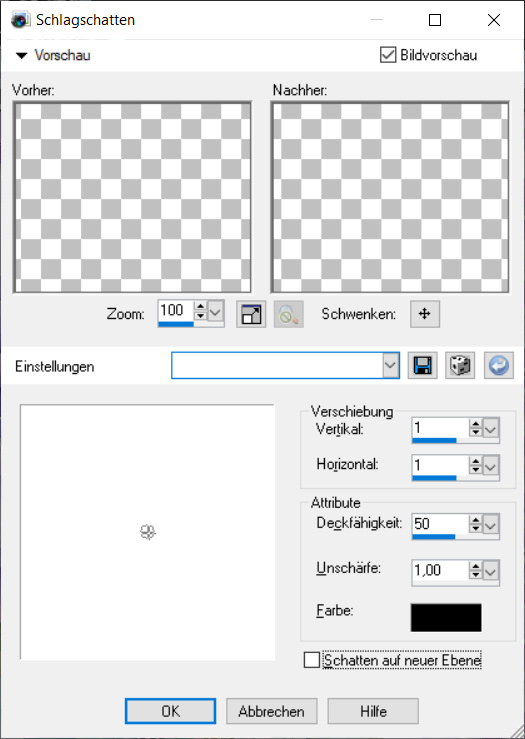Increase Unschärfe blur with spinner
The height and width of the screenshot is (739, 525).
(x=475, y=567)
